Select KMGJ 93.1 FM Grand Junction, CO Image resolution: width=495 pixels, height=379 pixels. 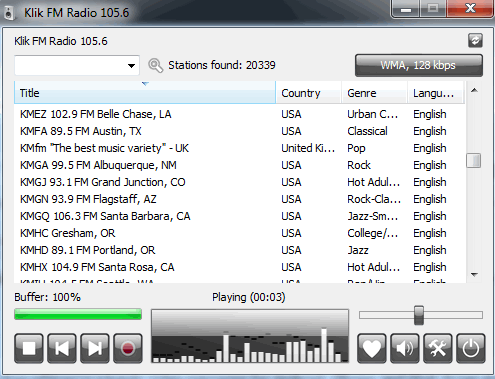tap(239, 182)
